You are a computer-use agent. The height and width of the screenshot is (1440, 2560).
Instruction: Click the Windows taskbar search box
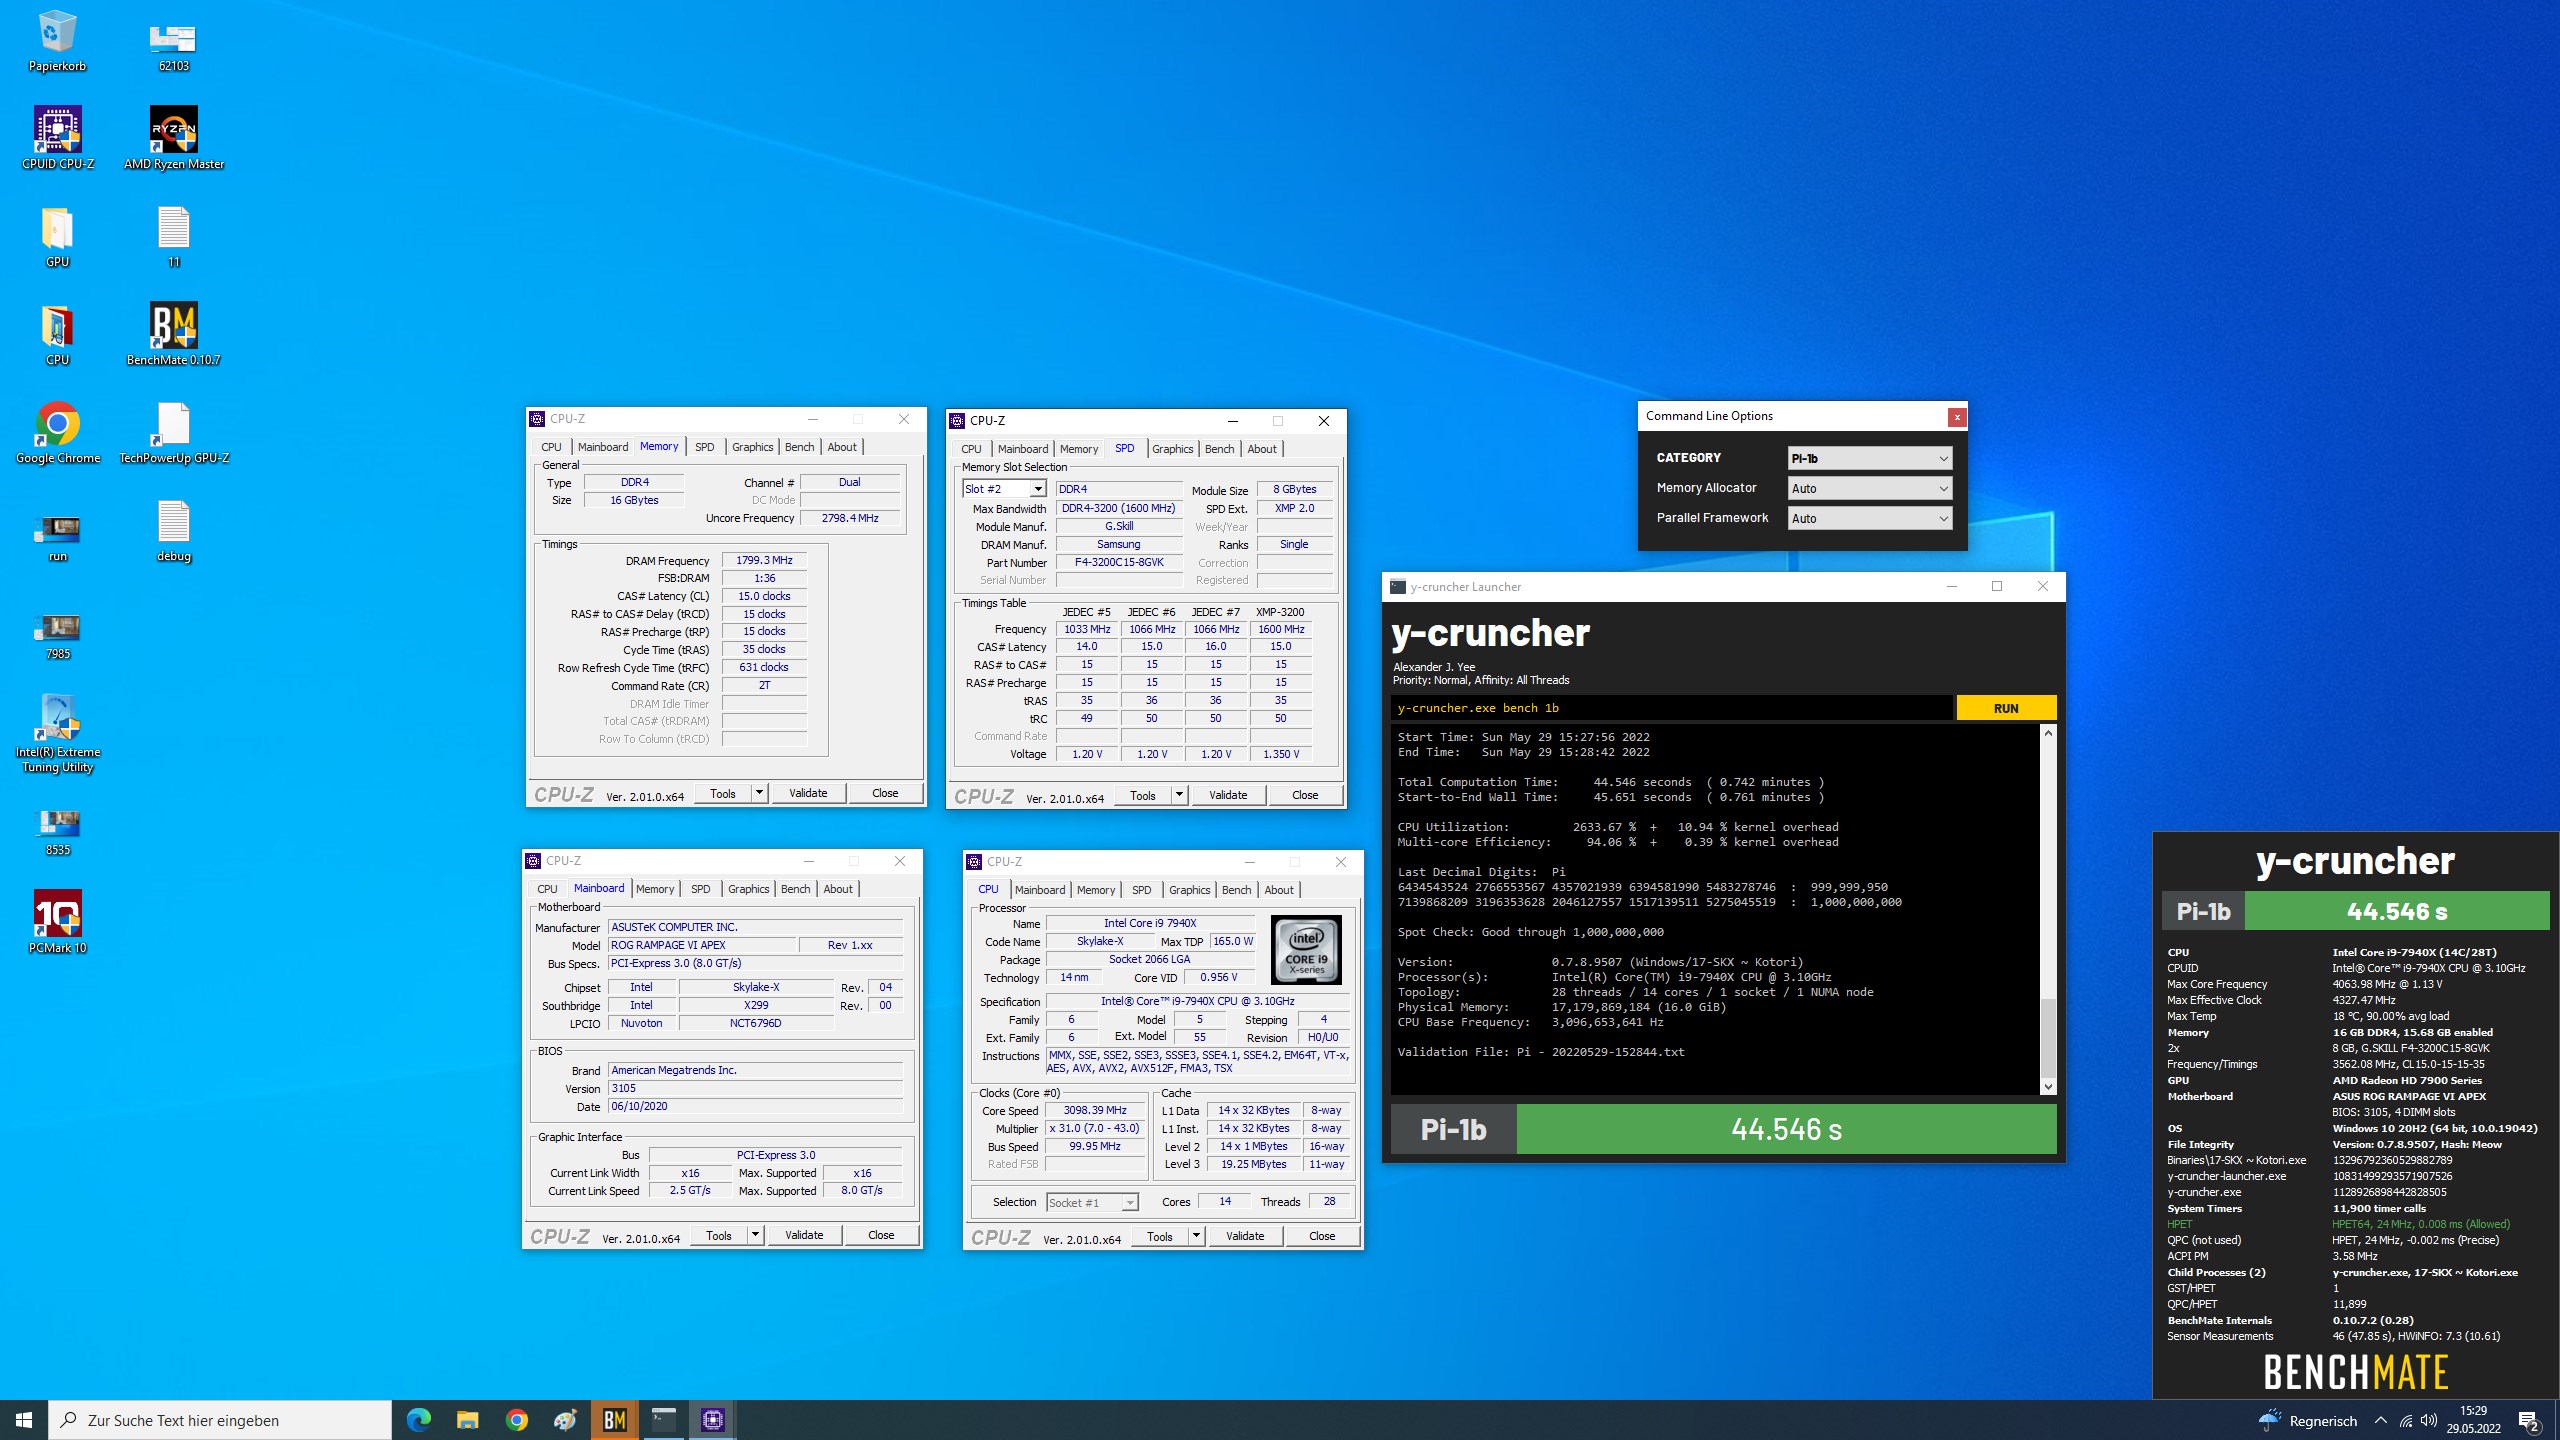click(x=220, y=1420)
